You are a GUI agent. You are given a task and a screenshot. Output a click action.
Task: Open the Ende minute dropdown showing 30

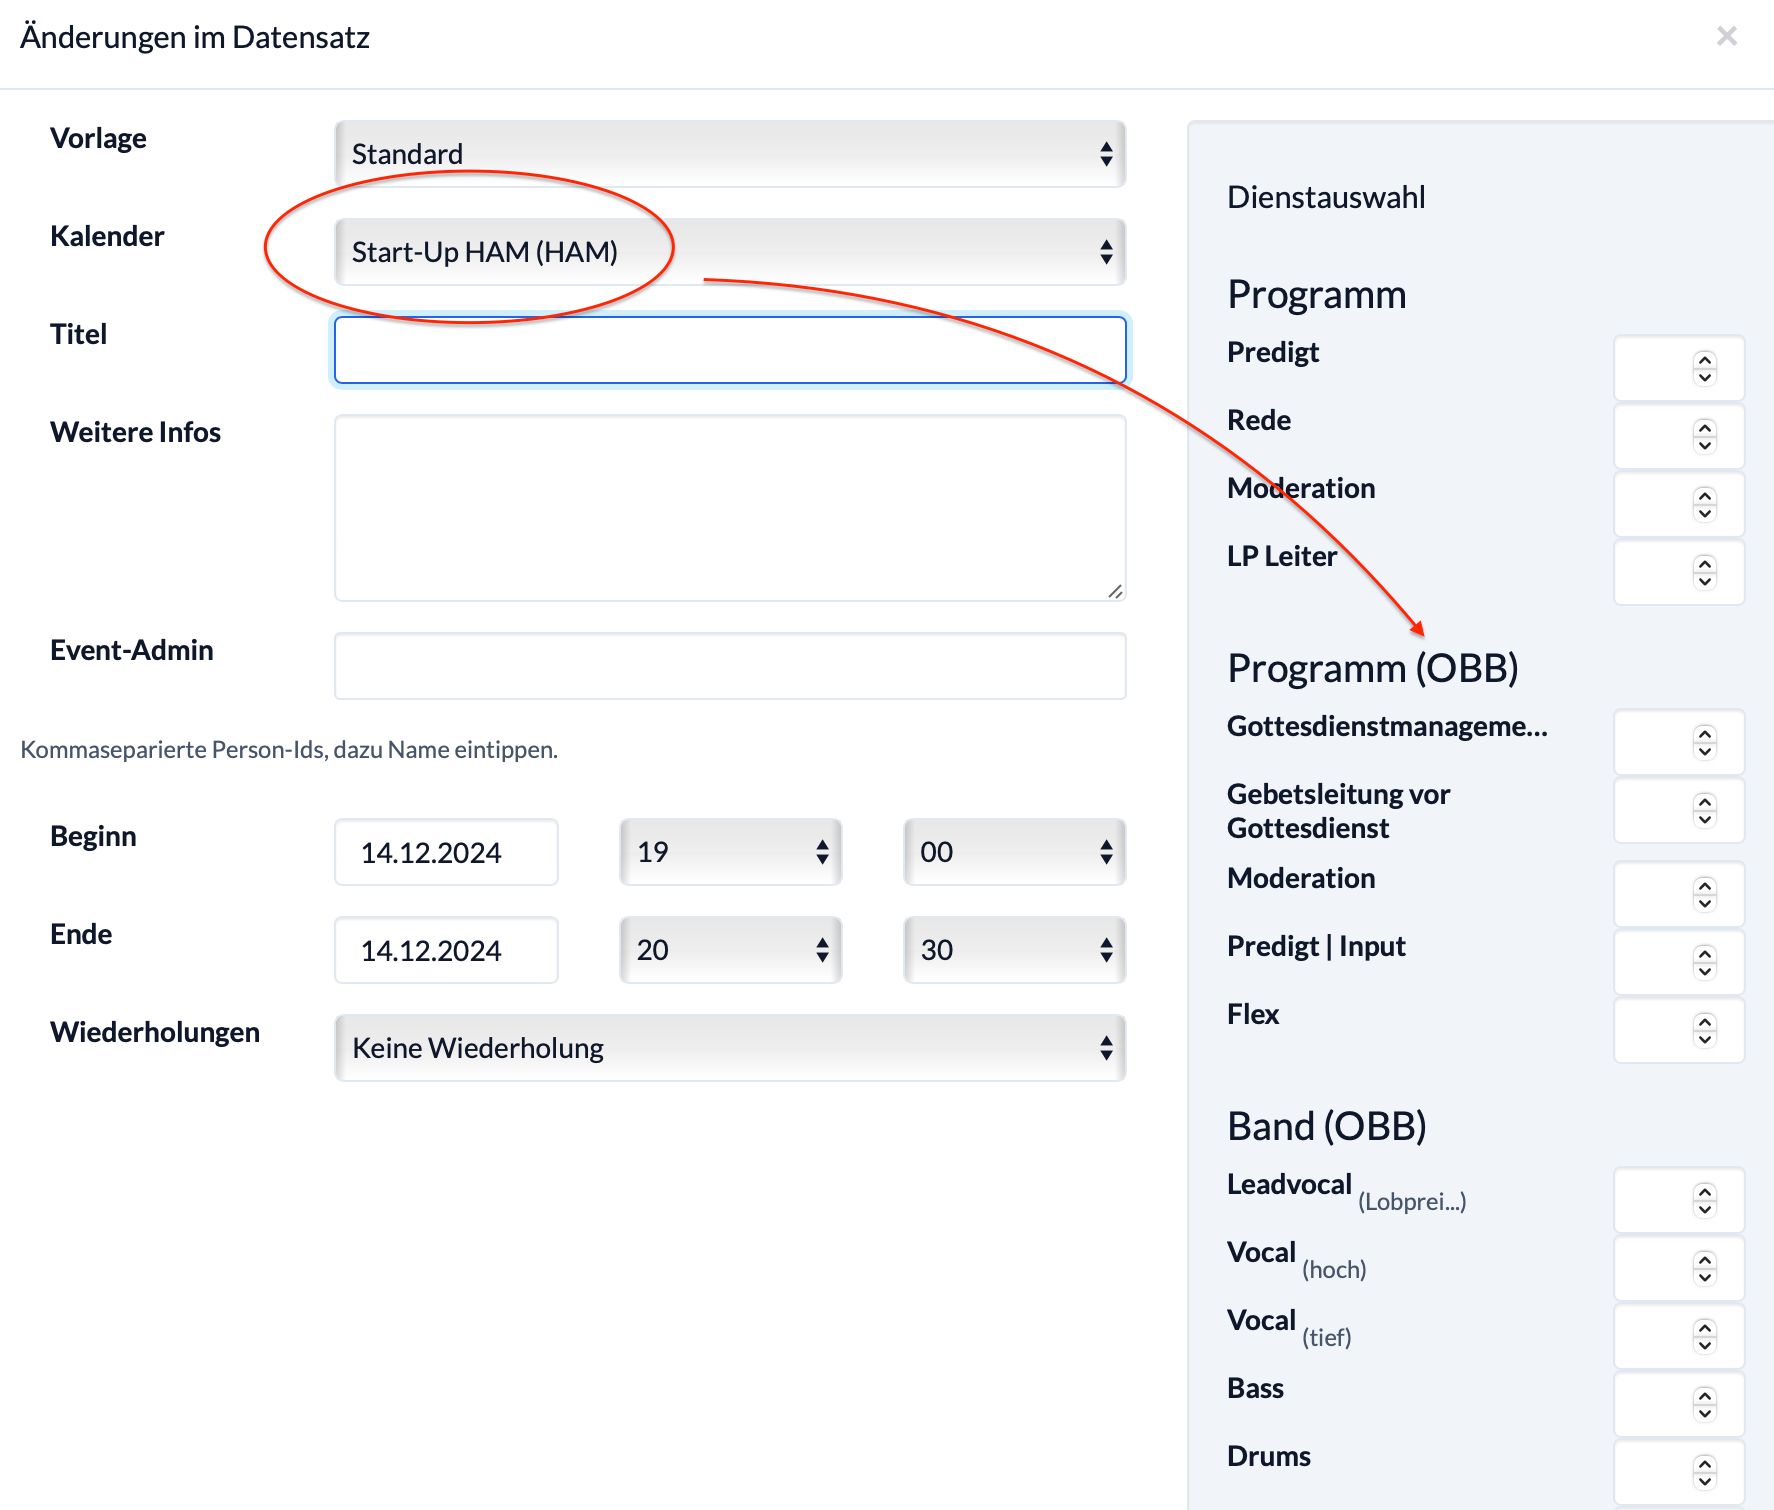[1014, 950]
